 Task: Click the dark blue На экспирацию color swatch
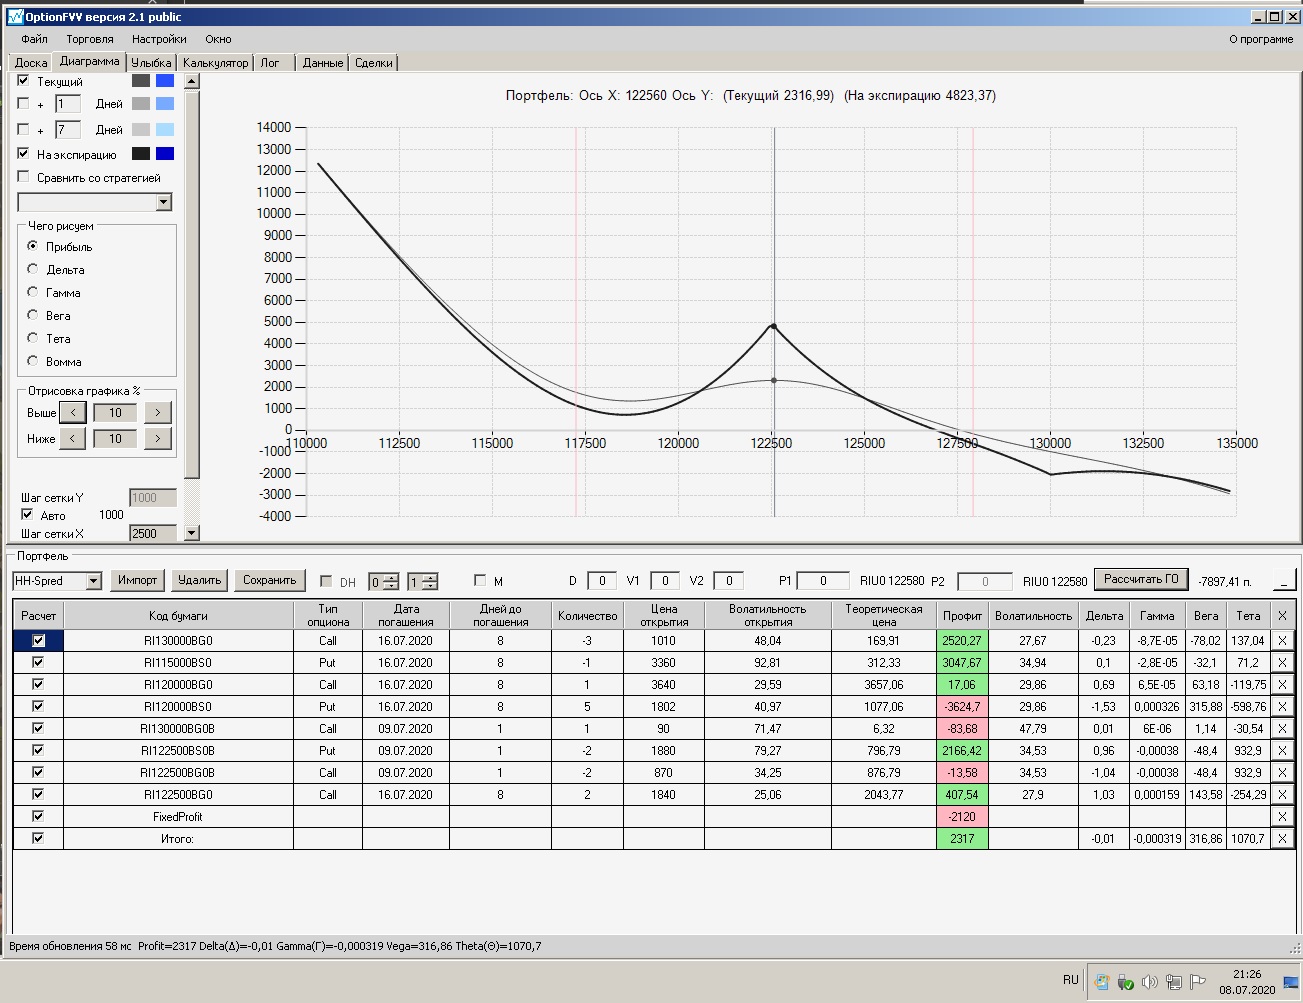[x=165, y=154]
